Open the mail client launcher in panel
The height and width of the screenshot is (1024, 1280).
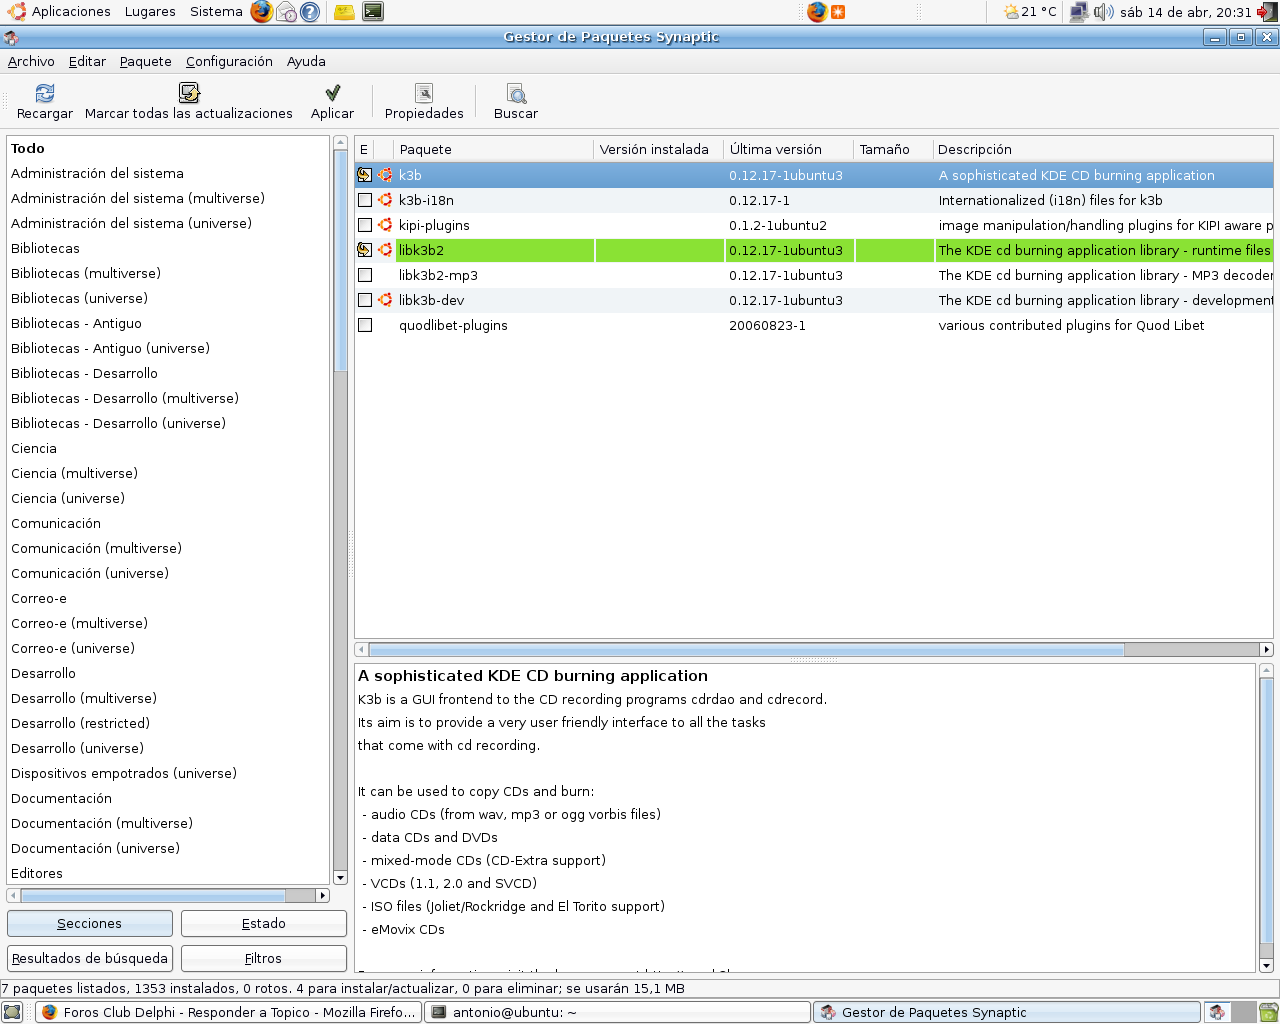pyautogui.click(x=286, y=12)
